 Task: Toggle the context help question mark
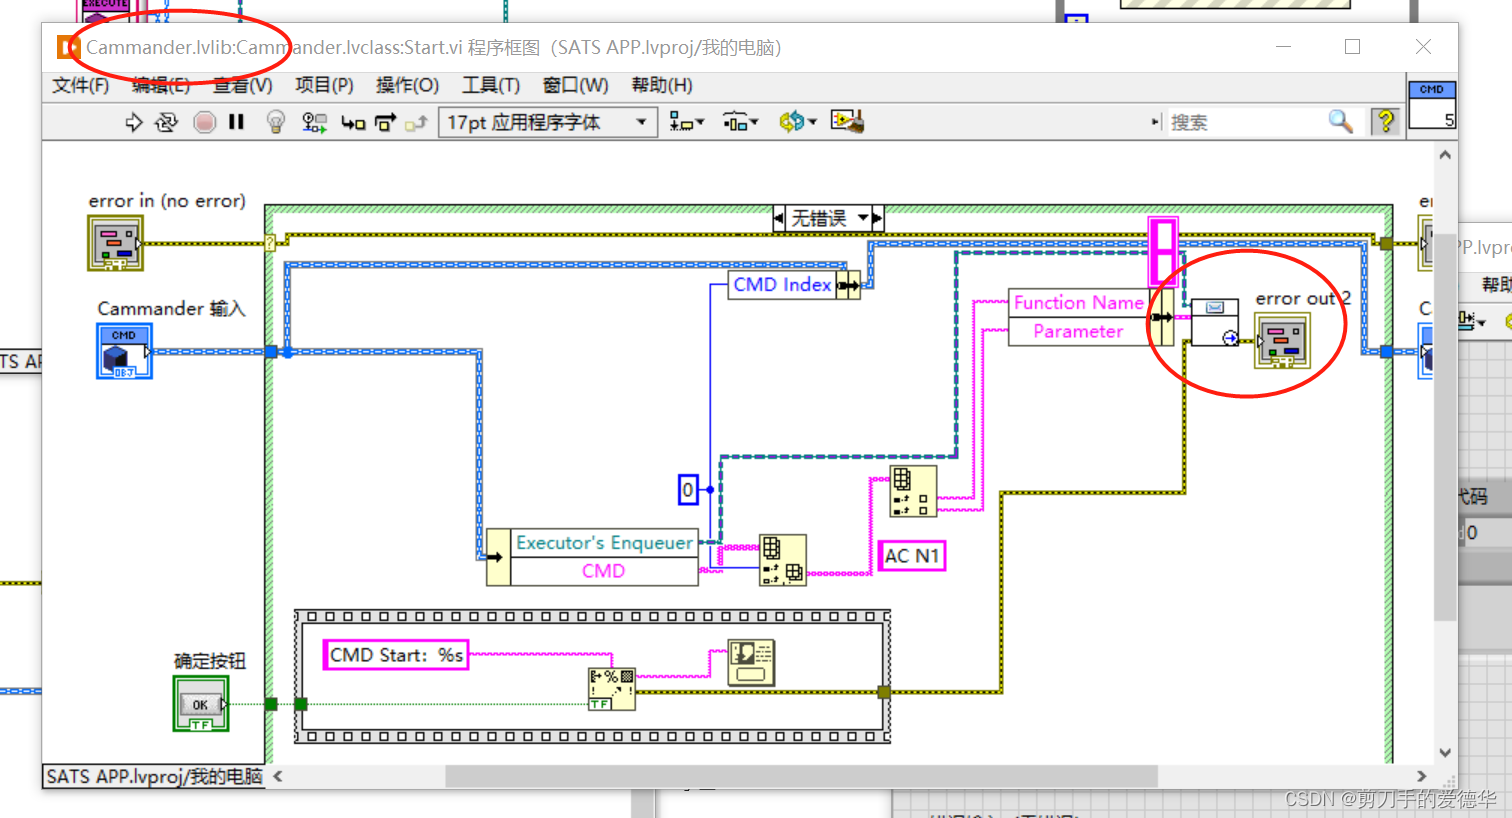[1387, 121]
